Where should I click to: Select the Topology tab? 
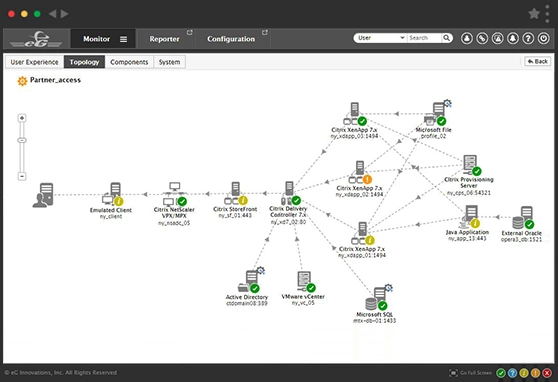point(84,62)
